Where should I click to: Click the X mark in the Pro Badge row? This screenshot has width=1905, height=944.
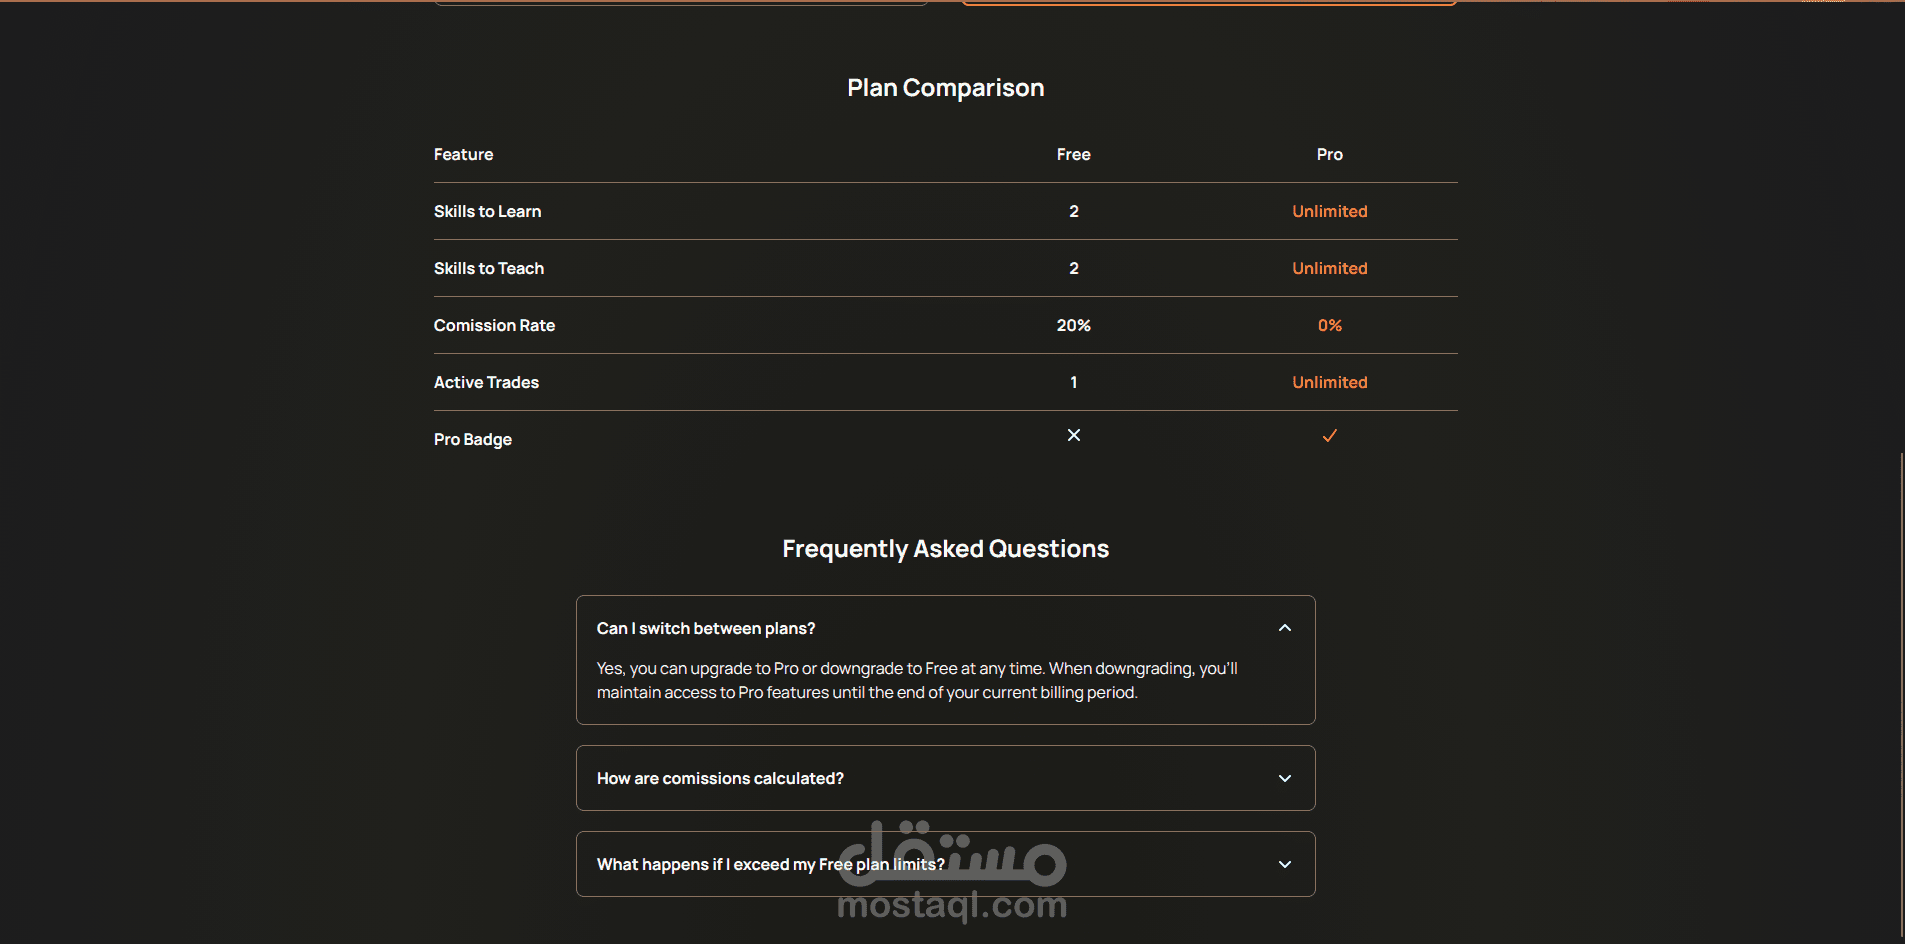tap(1074, 435)
